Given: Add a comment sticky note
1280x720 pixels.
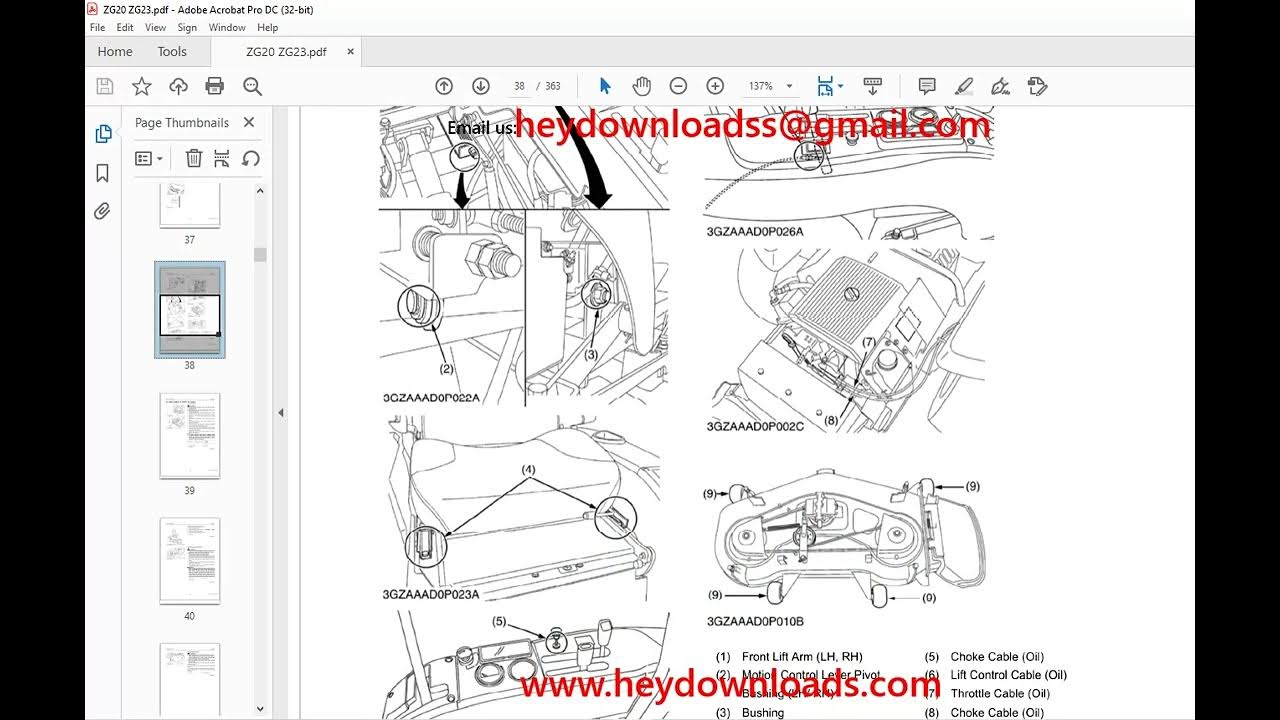Looking at the screenshot, I should point(927,87).
